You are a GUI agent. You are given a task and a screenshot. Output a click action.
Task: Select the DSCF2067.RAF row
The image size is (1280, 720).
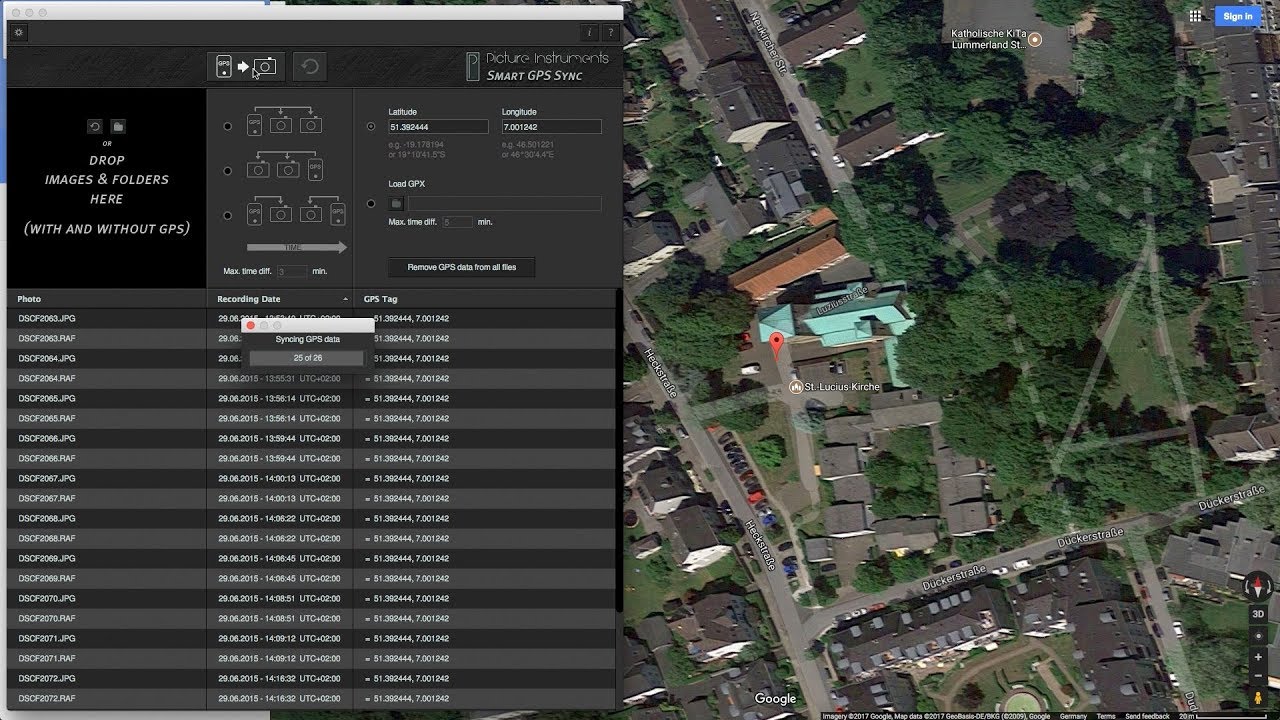[x=312, y=498]
